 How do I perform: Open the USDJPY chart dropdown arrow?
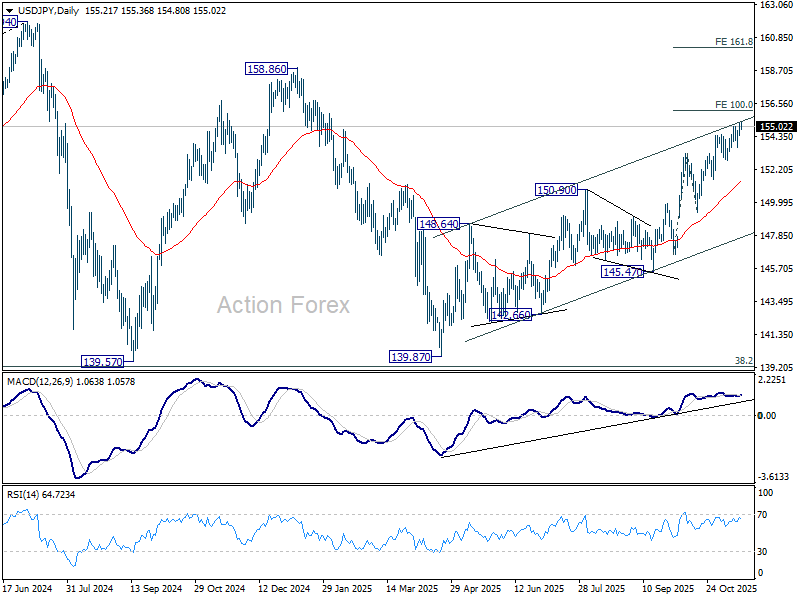(9, 11)
